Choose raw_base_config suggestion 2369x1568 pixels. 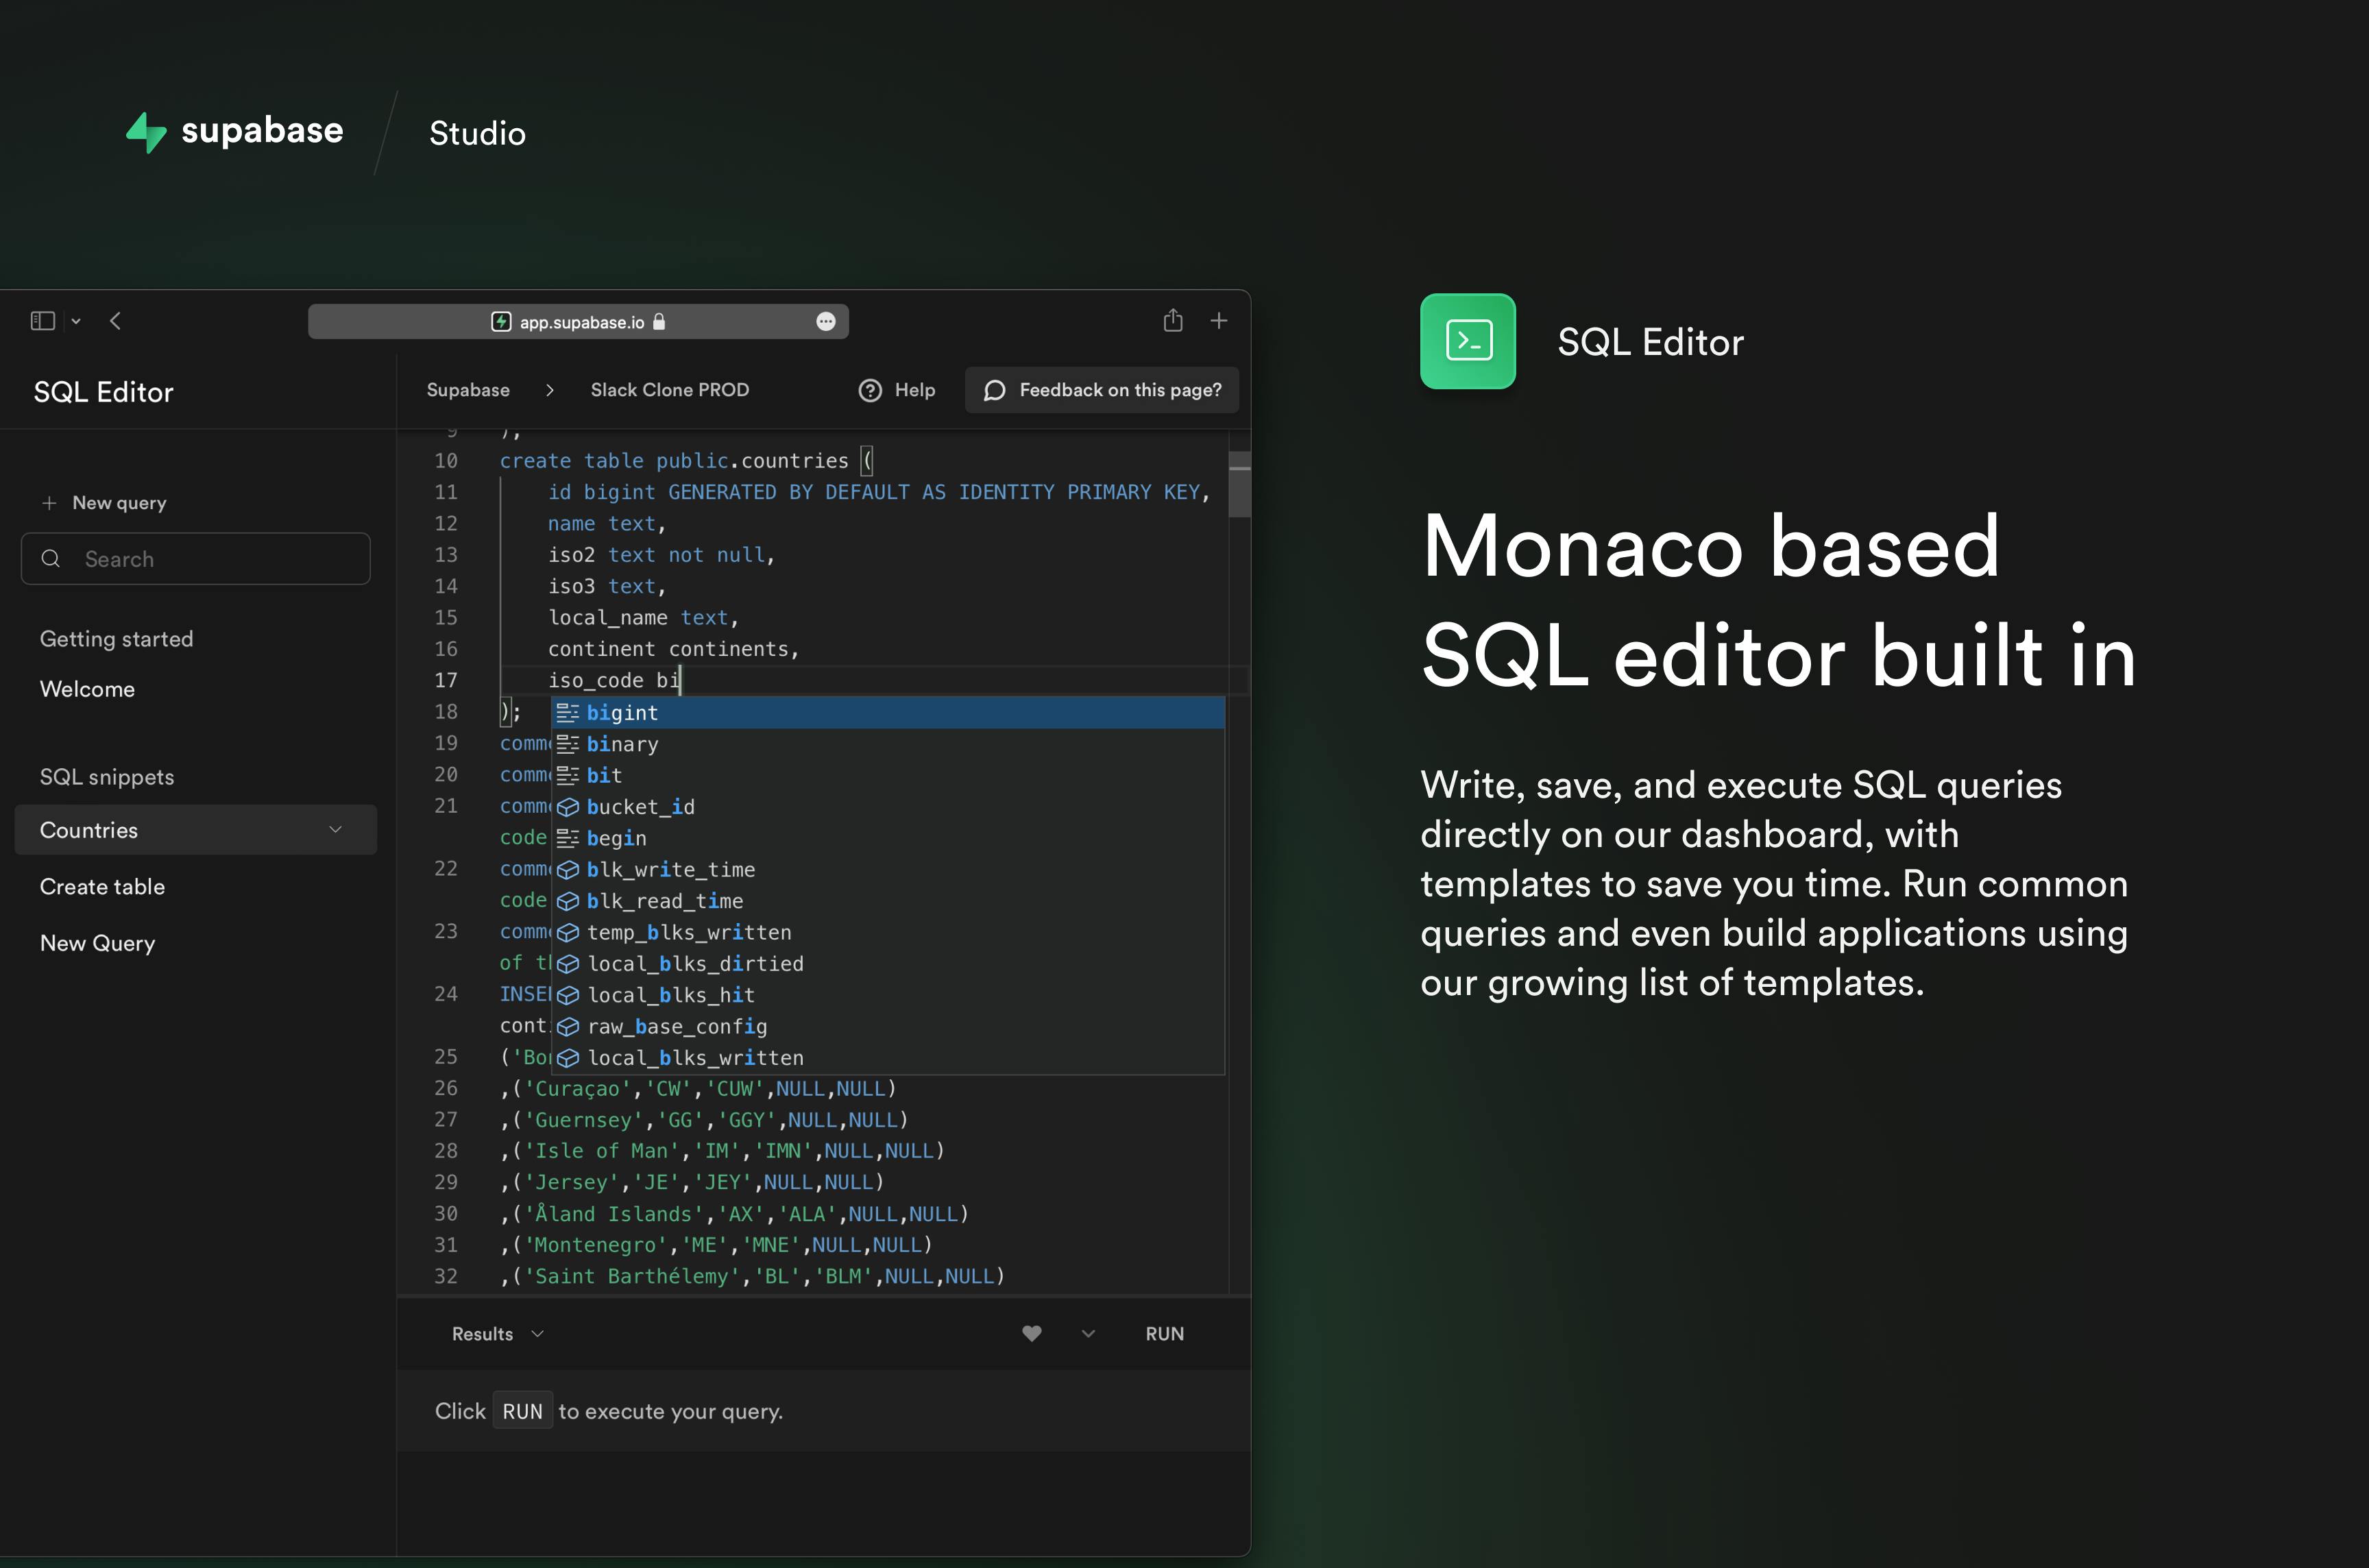[x=889, y=1026]
